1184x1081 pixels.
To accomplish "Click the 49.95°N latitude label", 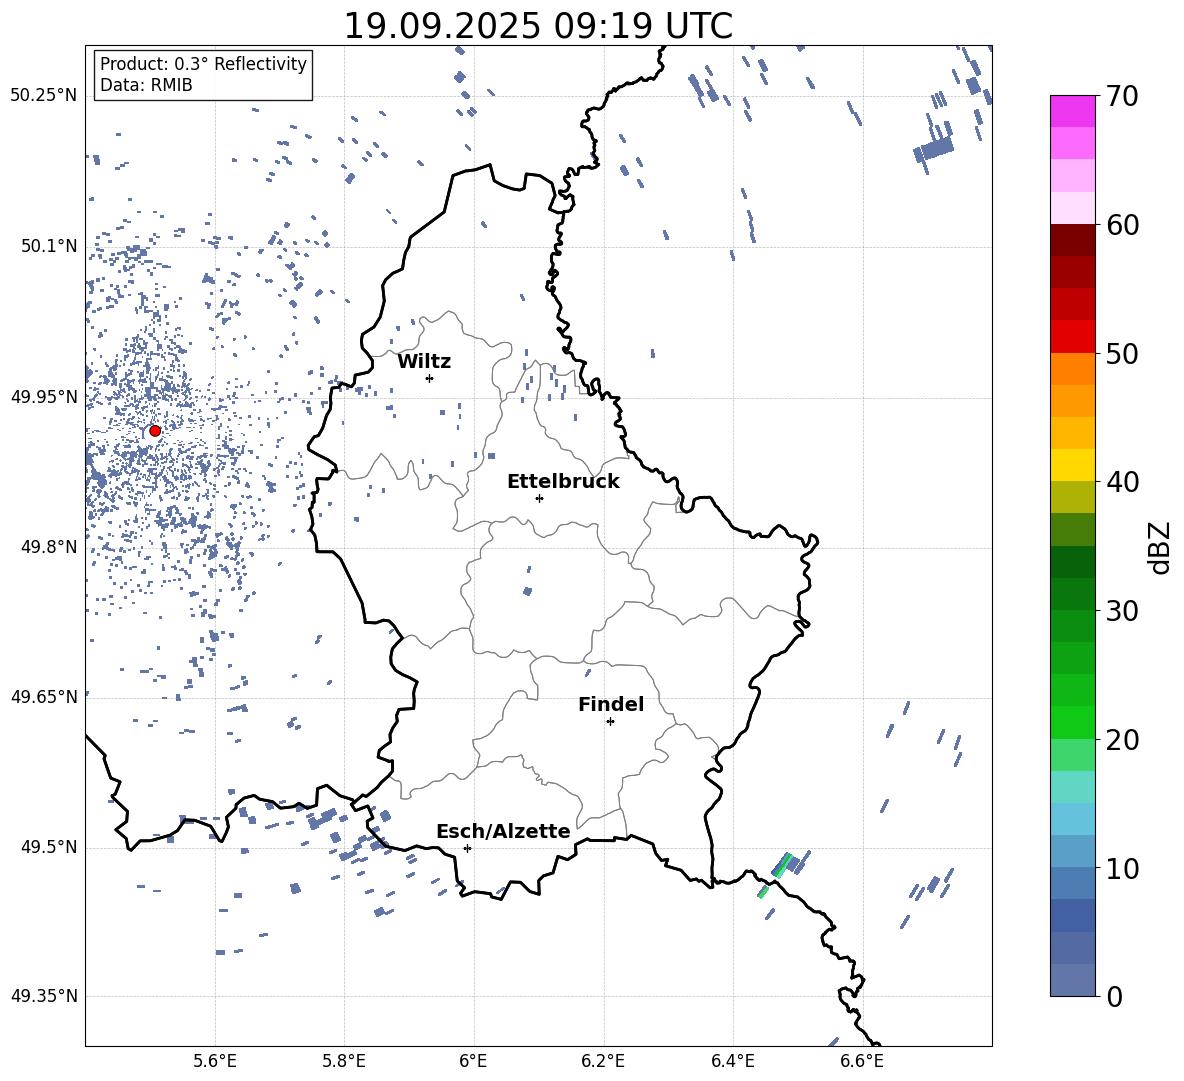I will [x=44, y=396].
